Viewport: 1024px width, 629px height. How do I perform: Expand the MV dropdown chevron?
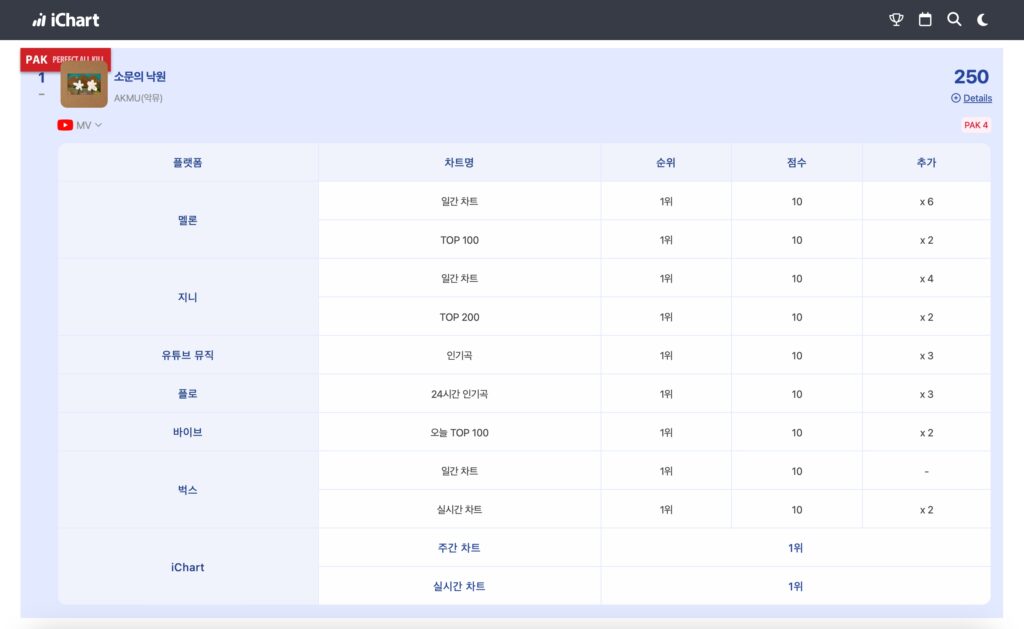99,125
